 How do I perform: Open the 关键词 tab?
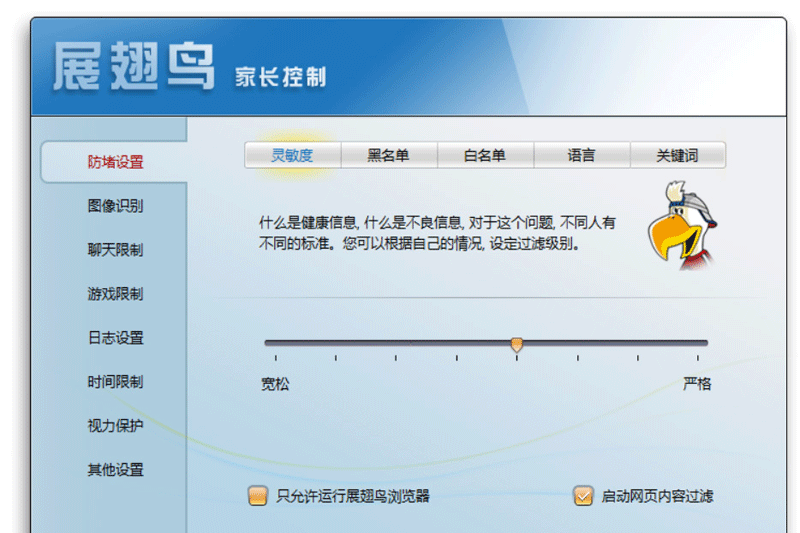[x=678, y=155]
